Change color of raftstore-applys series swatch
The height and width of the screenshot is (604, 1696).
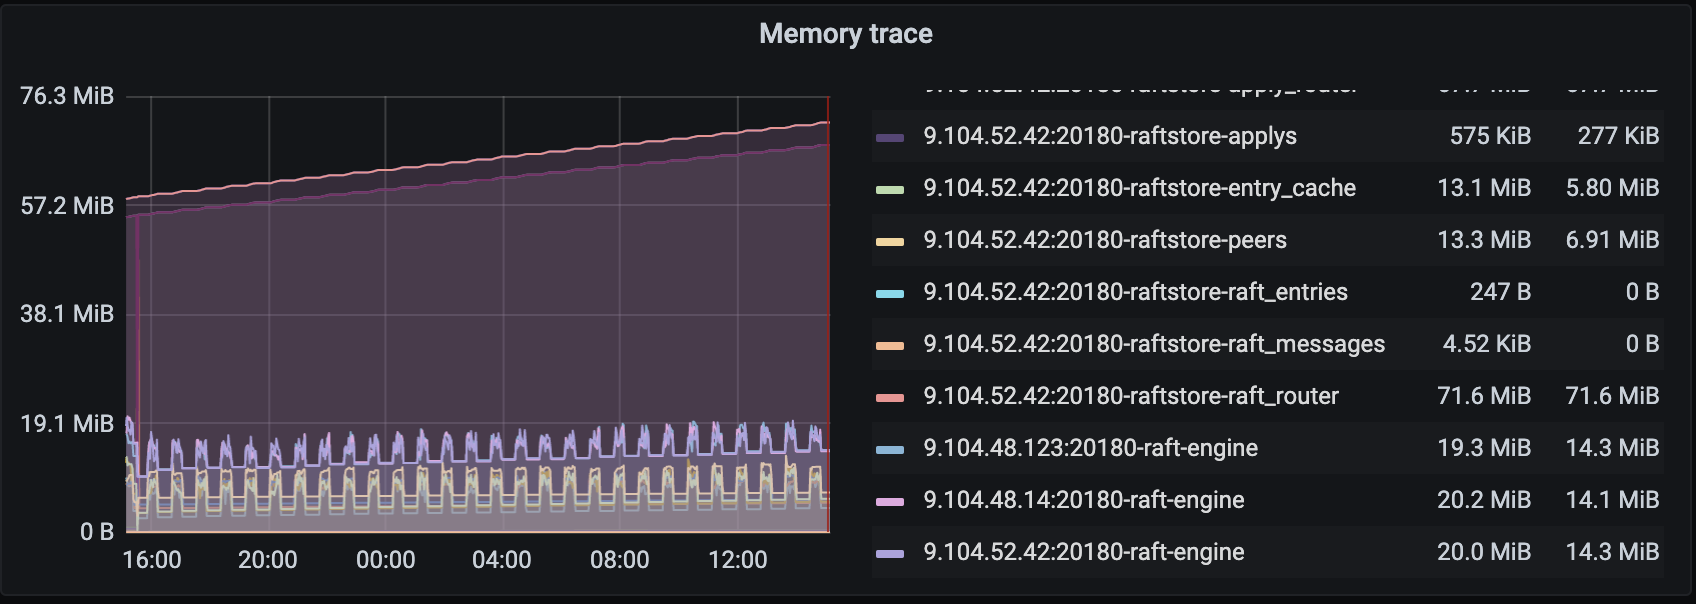pyautogui.click(x=890, y=137)
